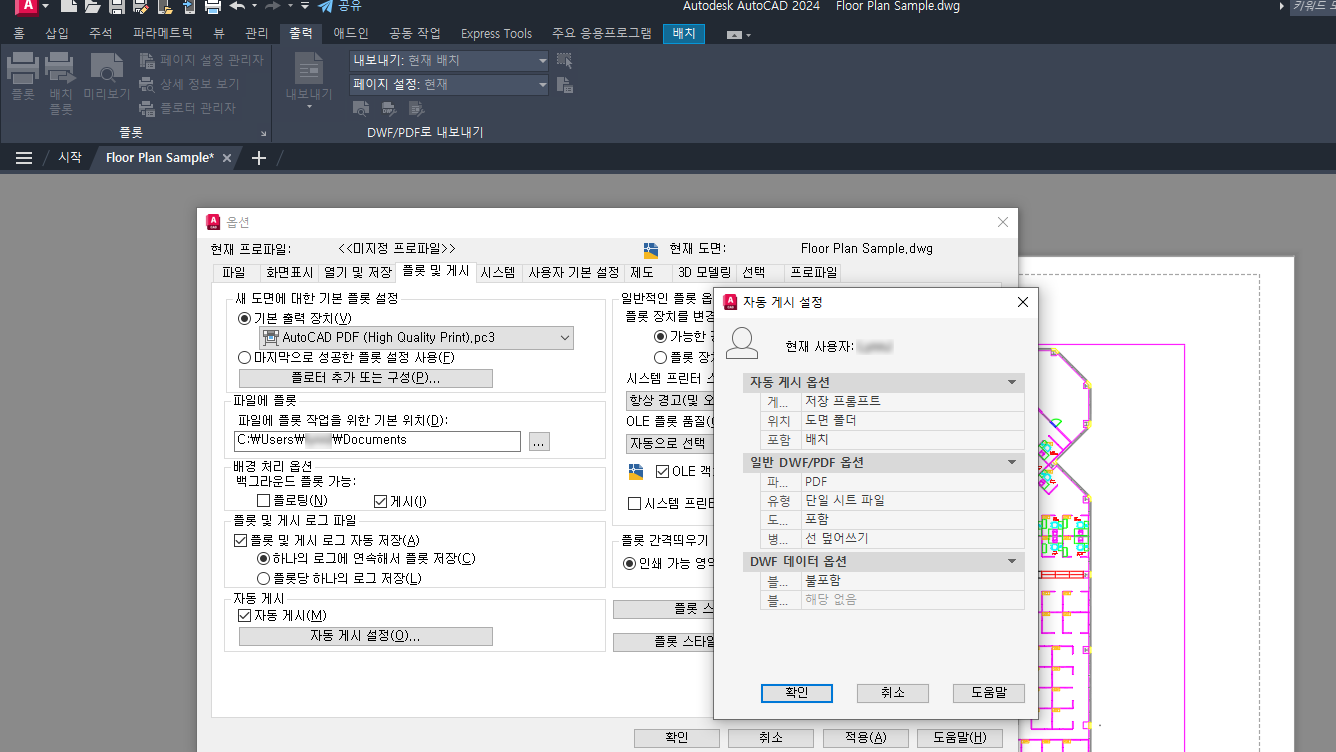This screenshot has height=752, width=1336.
Task: Click the Open file folder icon
Action: (x=93, y=6)
